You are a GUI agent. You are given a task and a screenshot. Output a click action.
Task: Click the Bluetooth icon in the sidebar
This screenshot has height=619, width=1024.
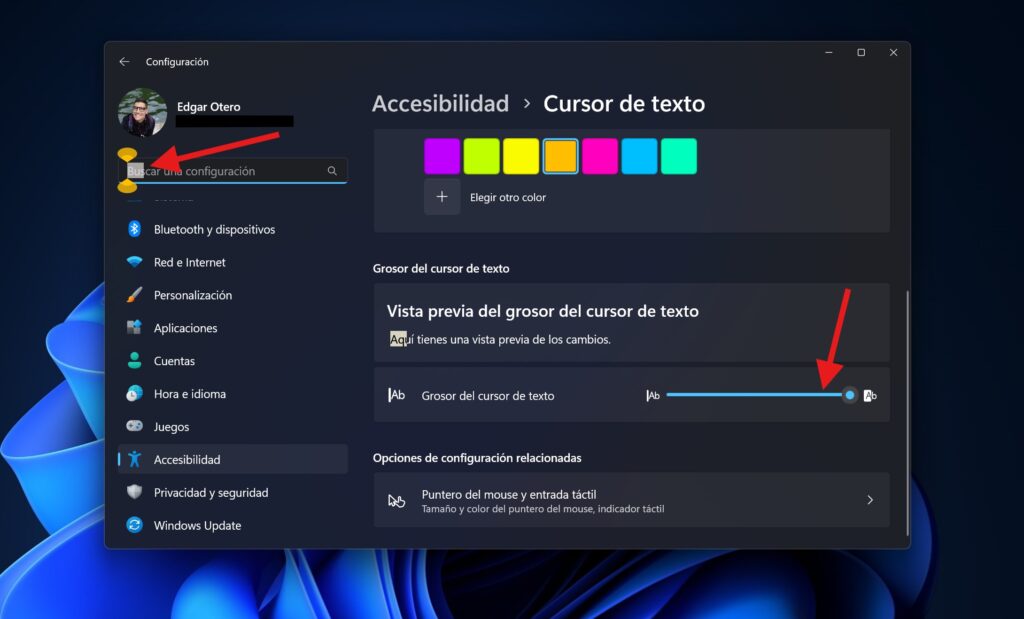pyautogui.click(x=135, y=229)
